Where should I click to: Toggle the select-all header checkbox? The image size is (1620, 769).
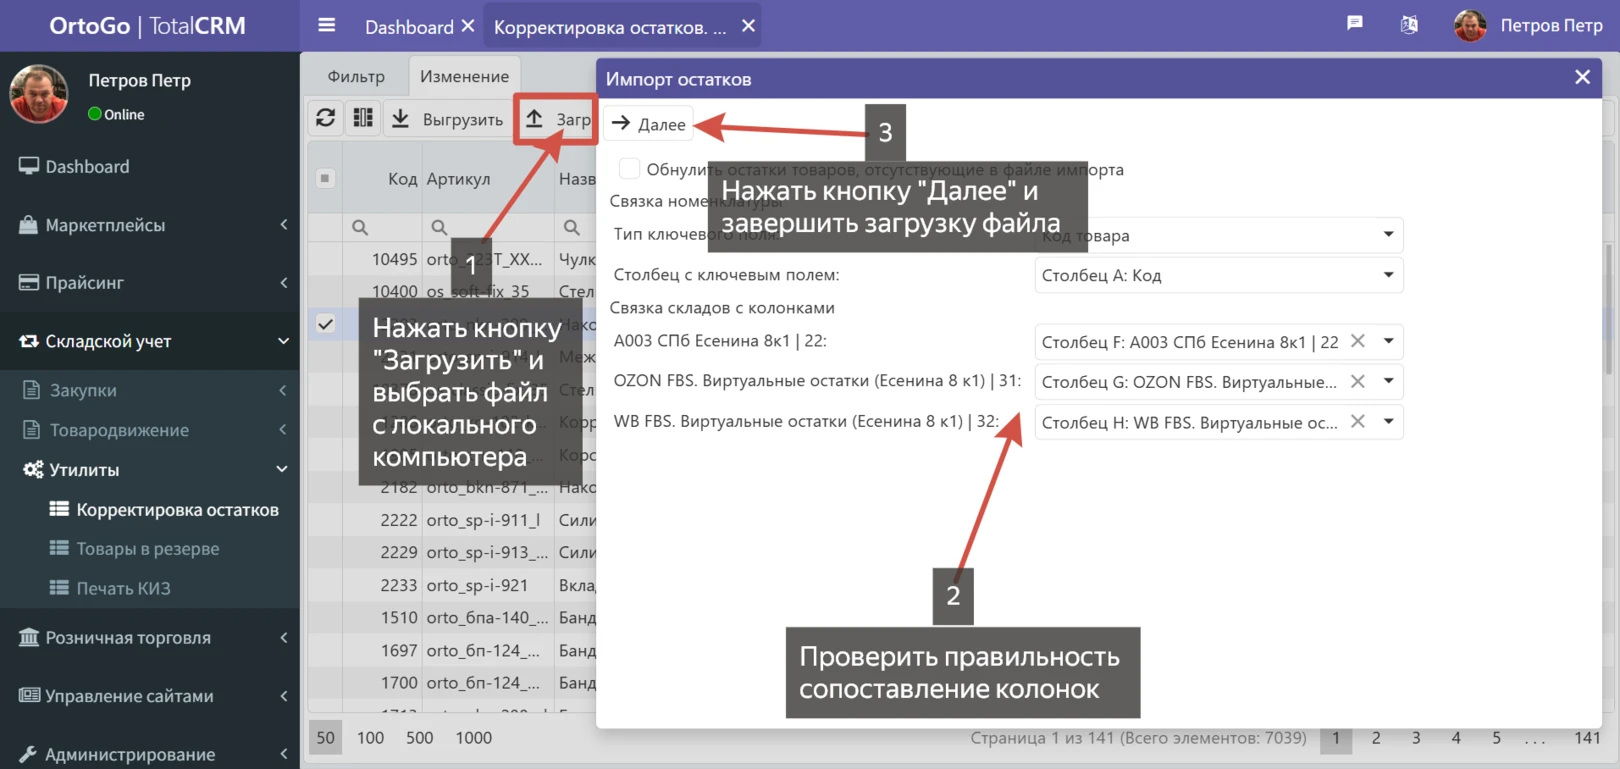[x=325, y=179]
